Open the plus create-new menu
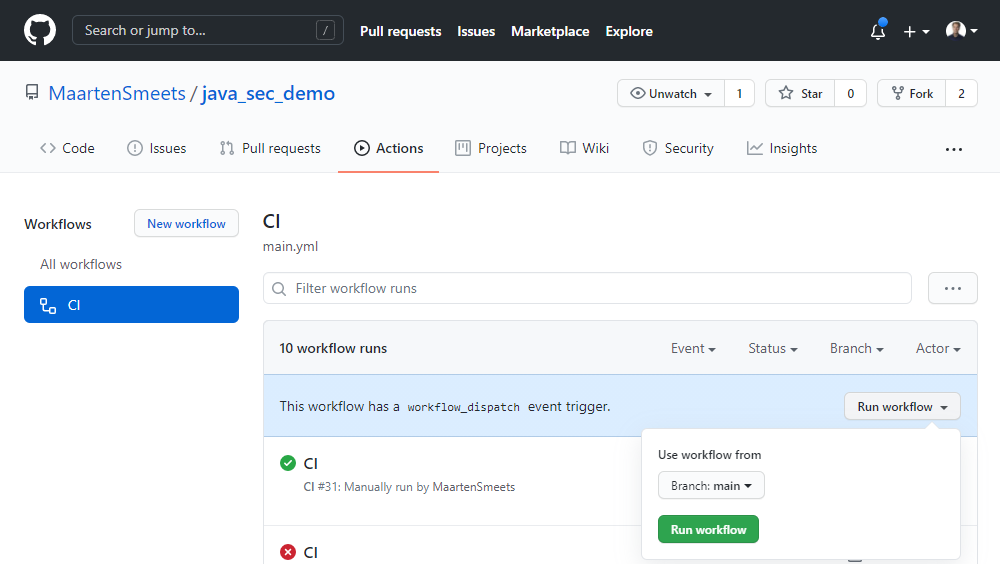Screen dimensions: 1000x564 click(x=916, y=31)
